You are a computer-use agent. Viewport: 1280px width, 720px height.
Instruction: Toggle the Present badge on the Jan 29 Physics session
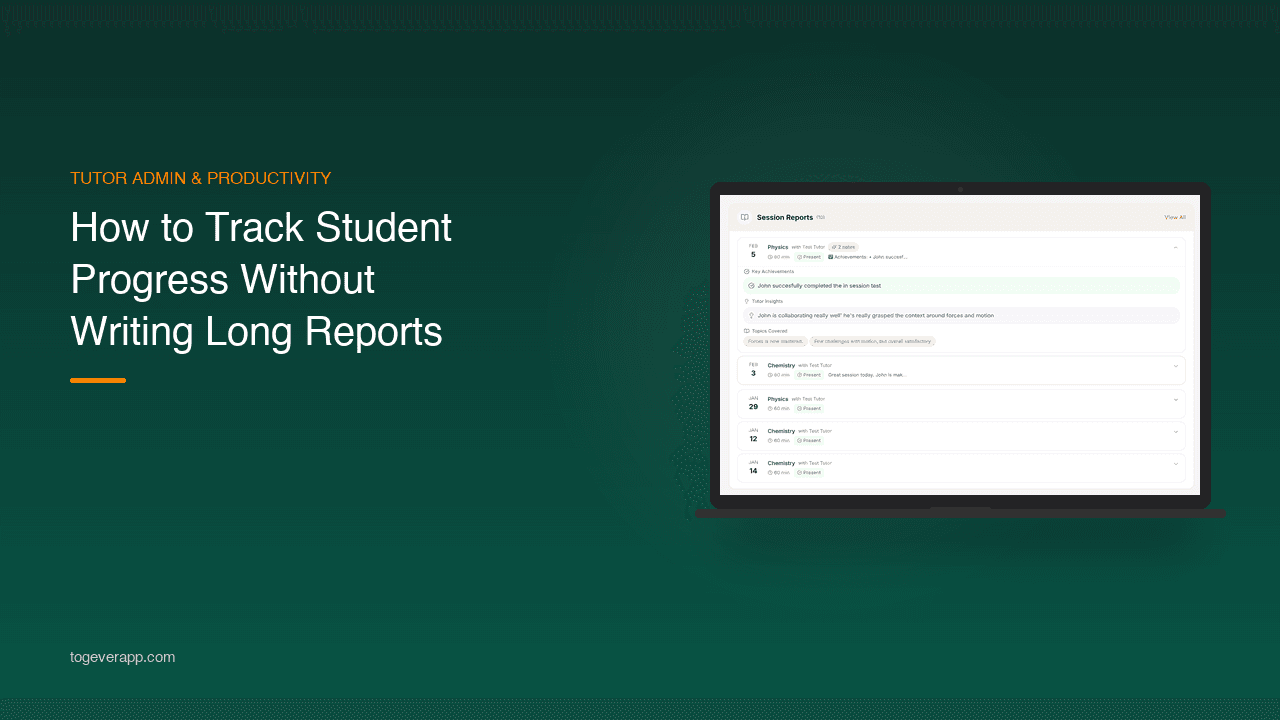tap(809, 408)
